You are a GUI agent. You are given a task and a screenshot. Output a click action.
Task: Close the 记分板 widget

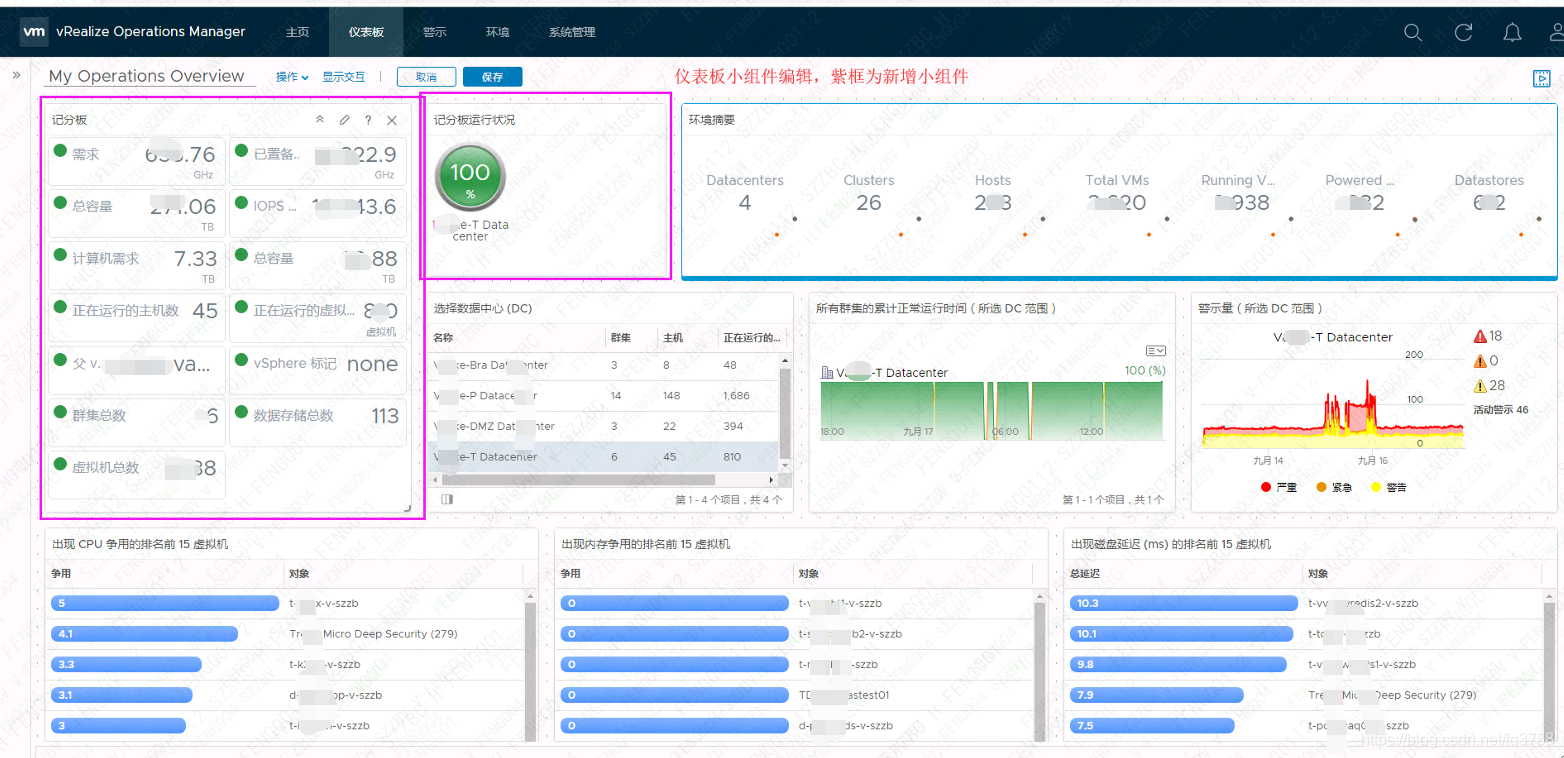(392, 120)
